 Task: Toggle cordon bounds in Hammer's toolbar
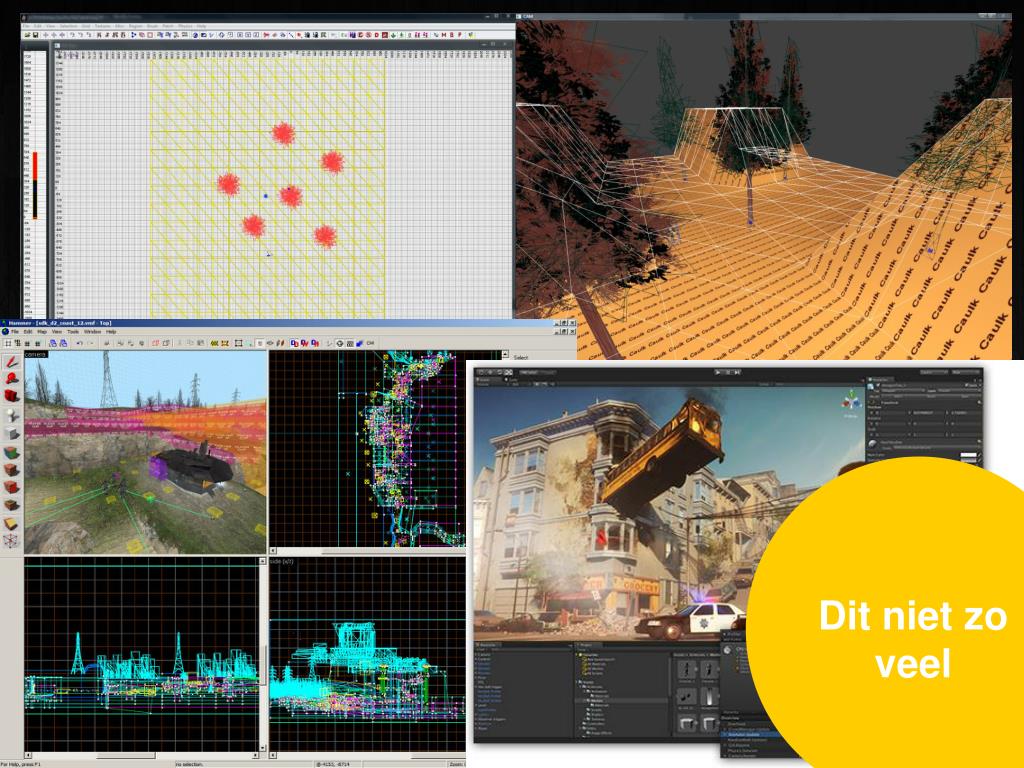coord(214,343)
